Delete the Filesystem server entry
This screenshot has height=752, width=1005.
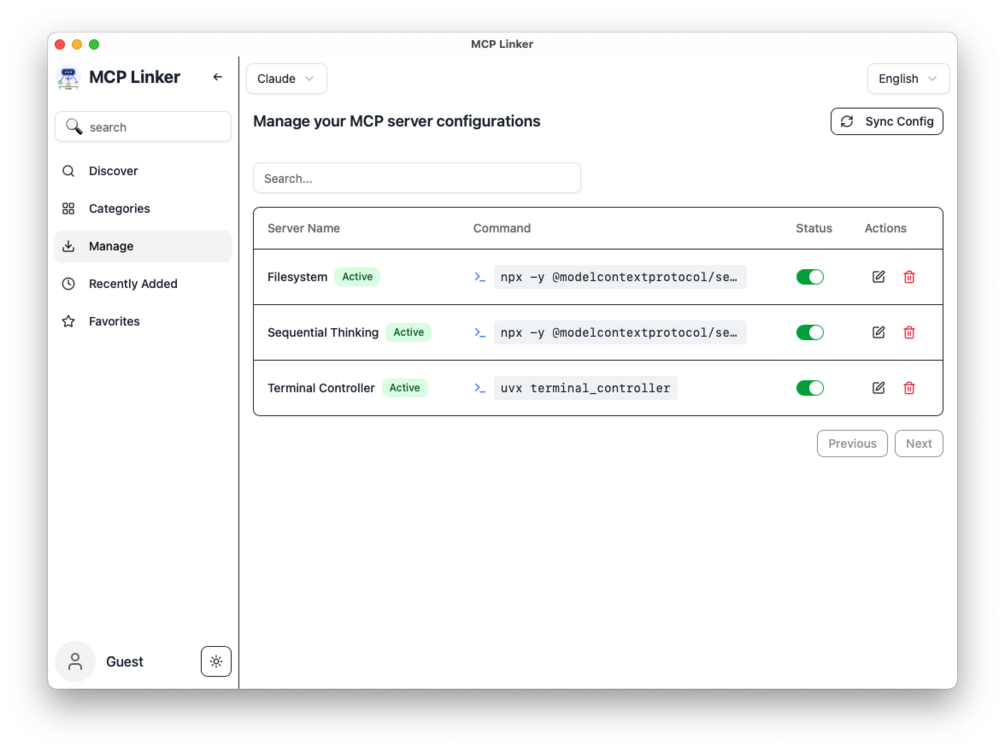tap(909, 277)
